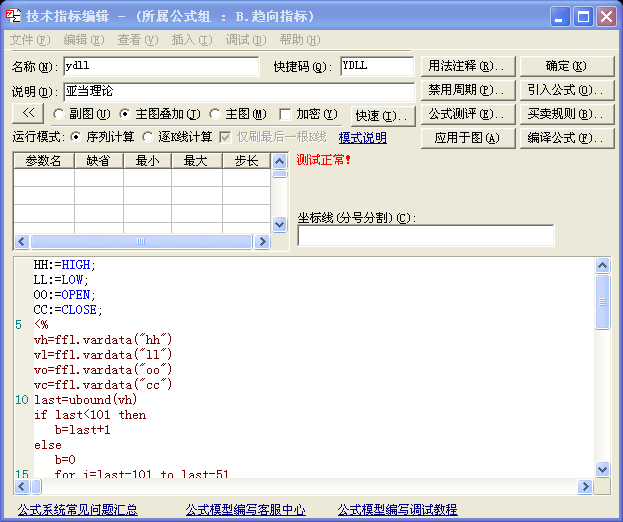This screenshot has width=623, height=522.
Task: Click the code editor vertical scrollbar thumb
Action: pyautogui.click(x=602, y=300)
